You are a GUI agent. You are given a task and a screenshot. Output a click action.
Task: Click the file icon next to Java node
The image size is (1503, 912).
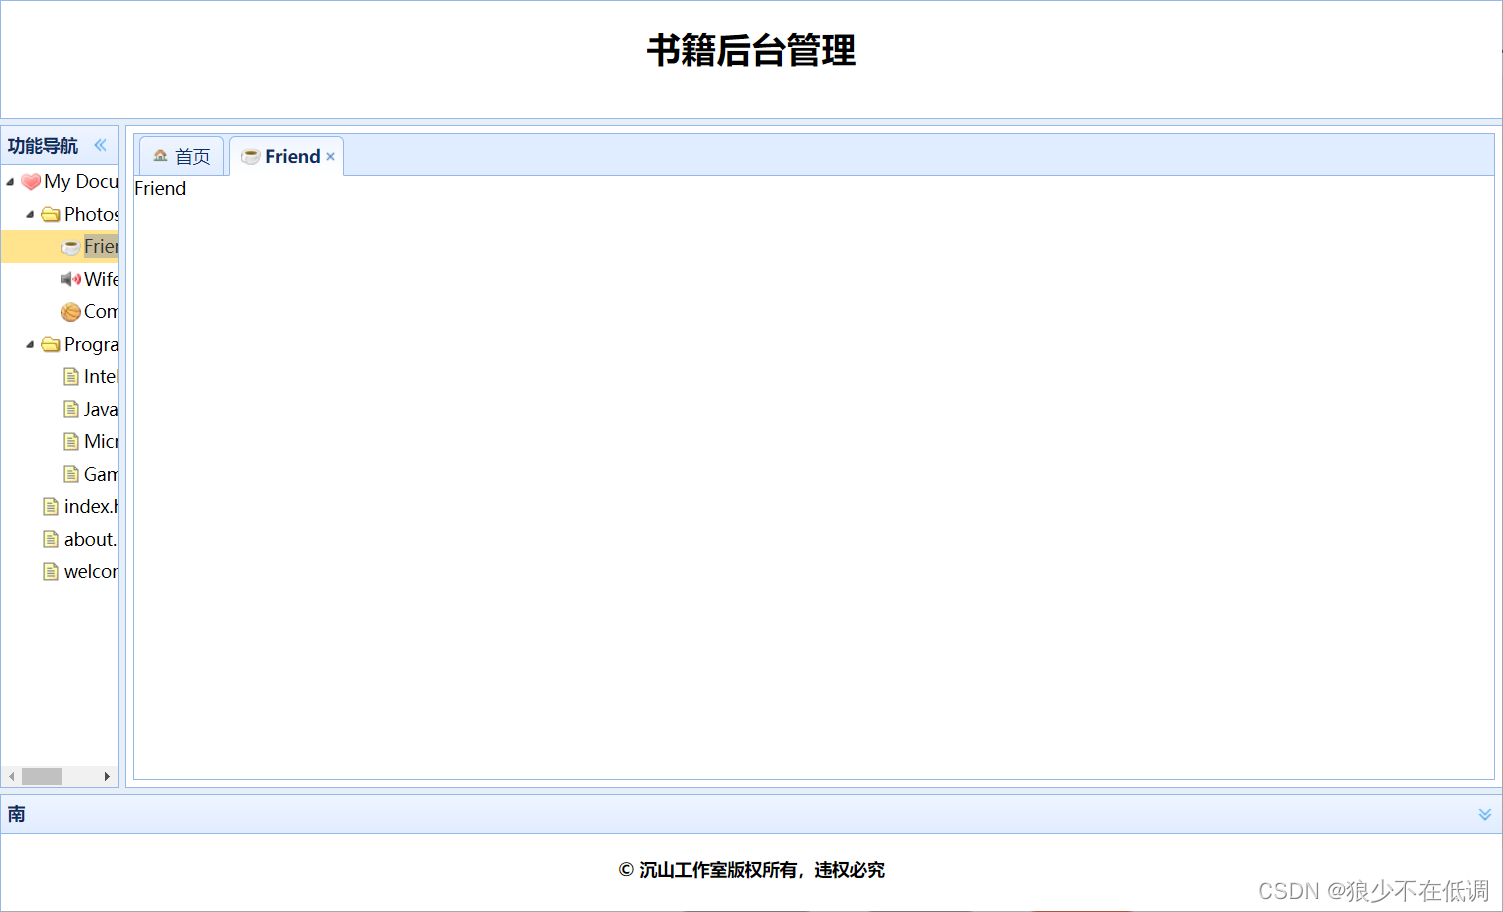(71, 409)
